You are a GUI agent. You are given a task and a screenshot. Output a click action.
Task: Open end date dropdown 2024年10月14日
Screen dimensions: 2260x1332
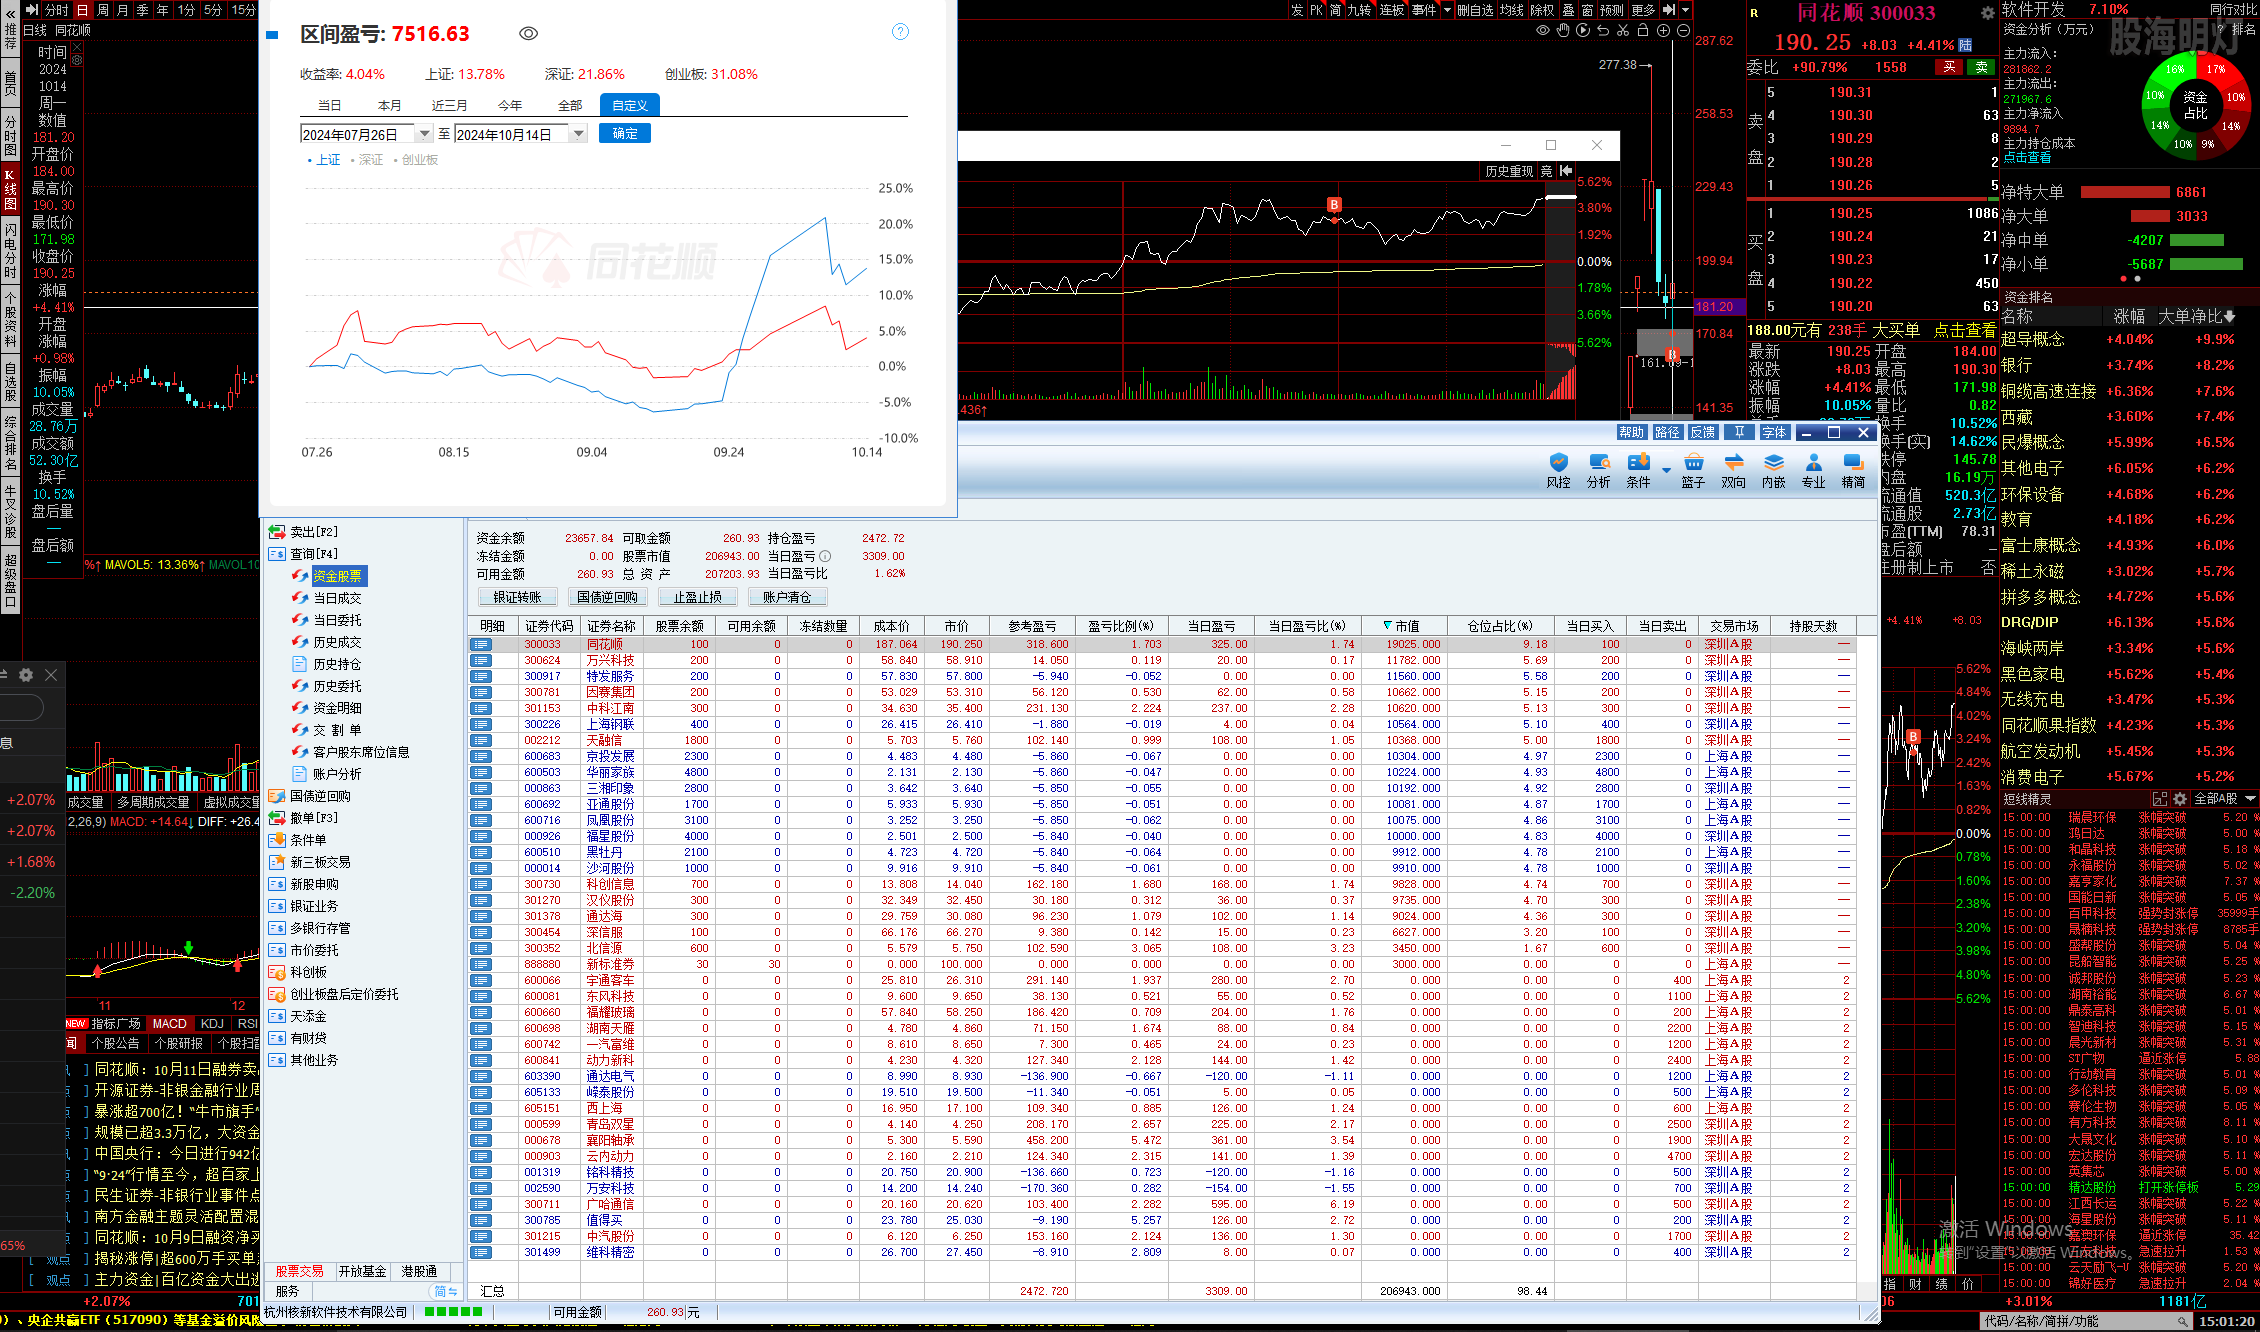(578, 134)
